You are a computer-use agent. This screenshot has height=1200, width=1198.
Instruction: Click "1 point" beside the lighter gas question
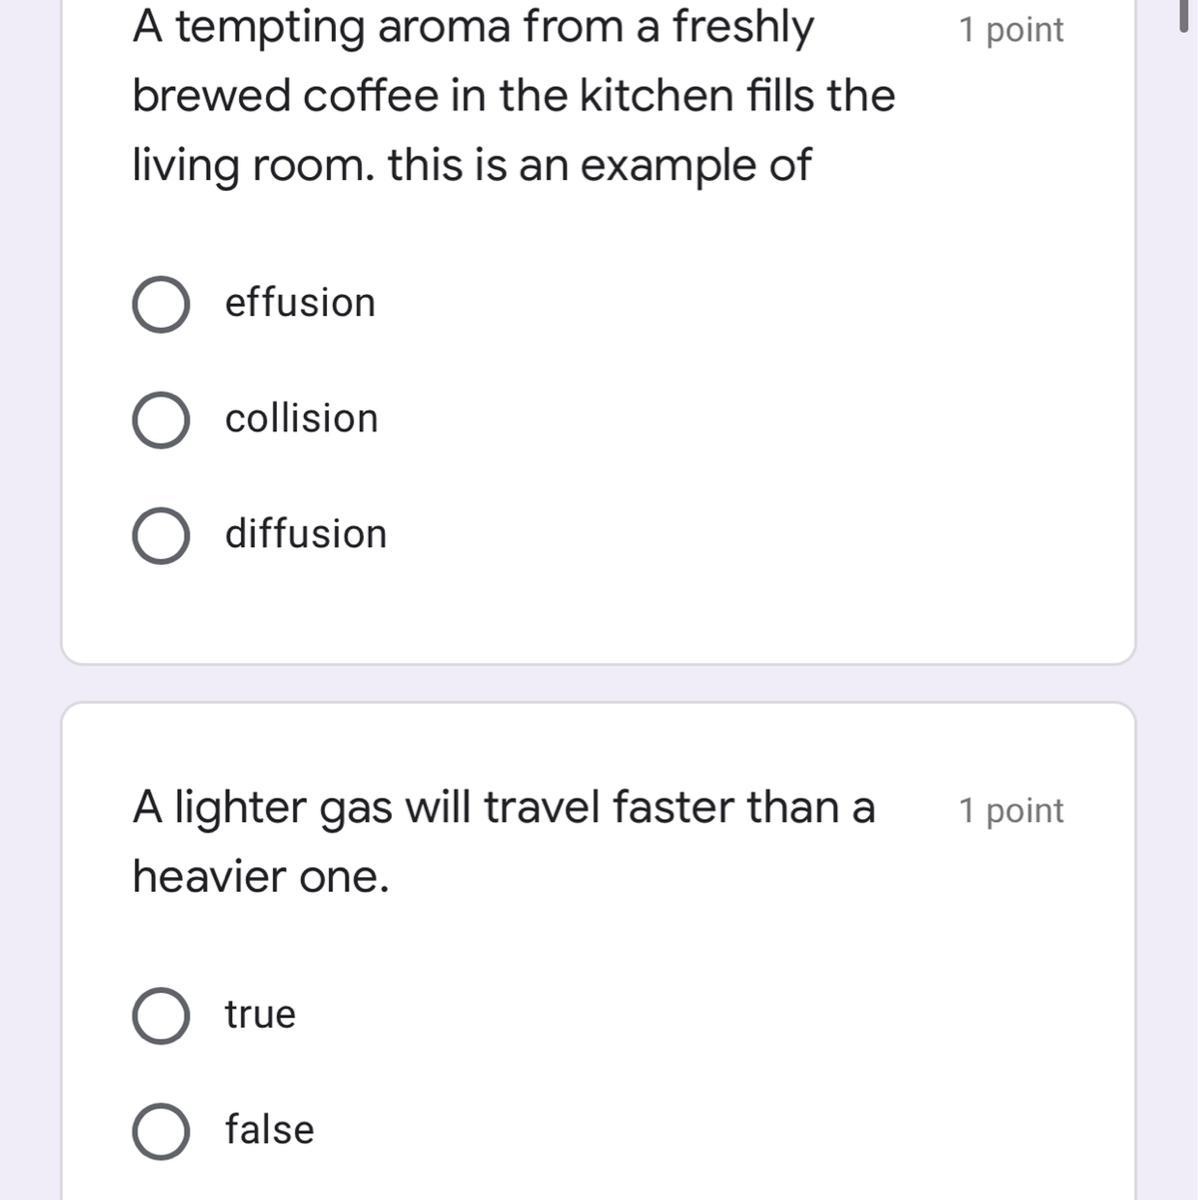[1010, 811]
